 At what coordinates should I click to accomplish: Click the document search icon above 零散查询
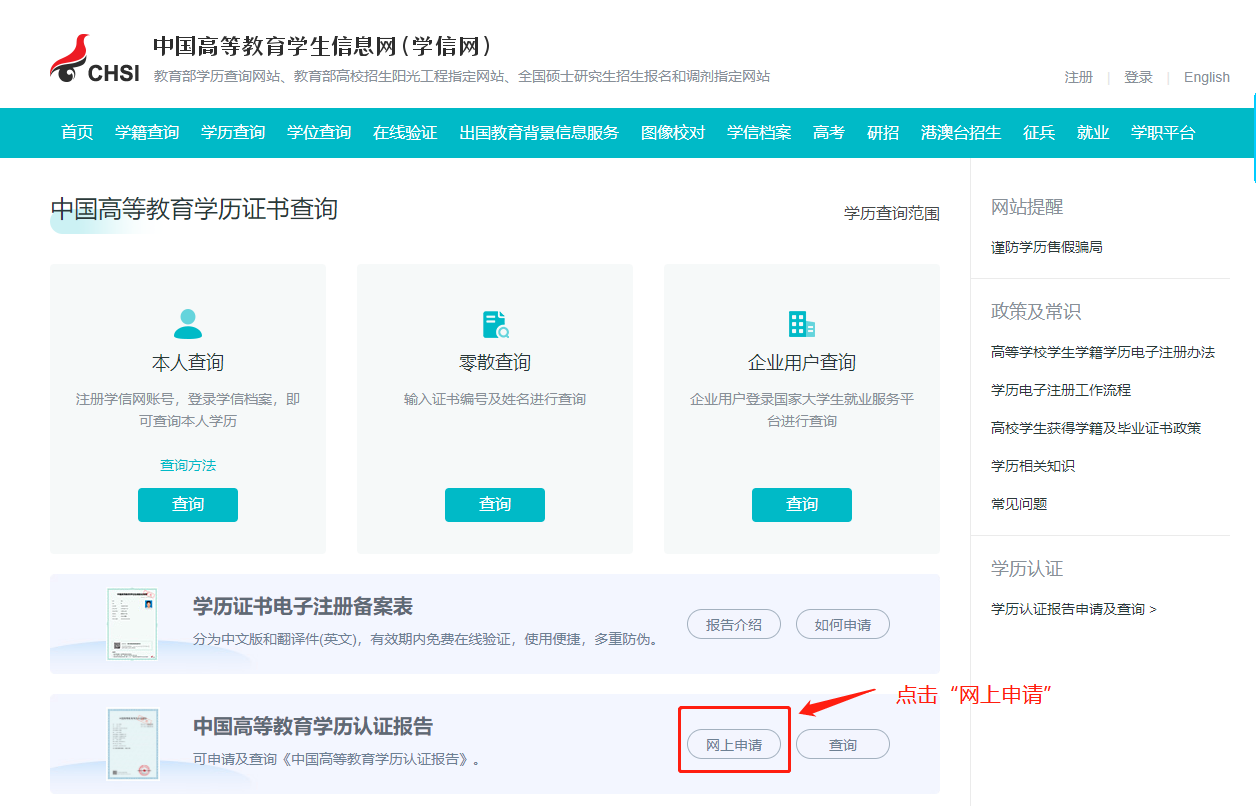(494, 322)
